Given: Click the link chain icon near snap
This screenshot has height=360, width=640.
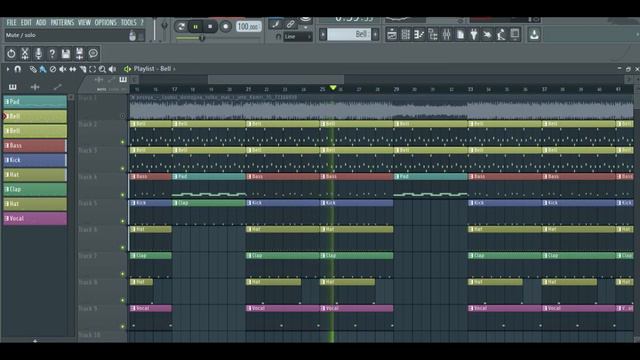Looking at the screenshot, I should click(290, 24).
